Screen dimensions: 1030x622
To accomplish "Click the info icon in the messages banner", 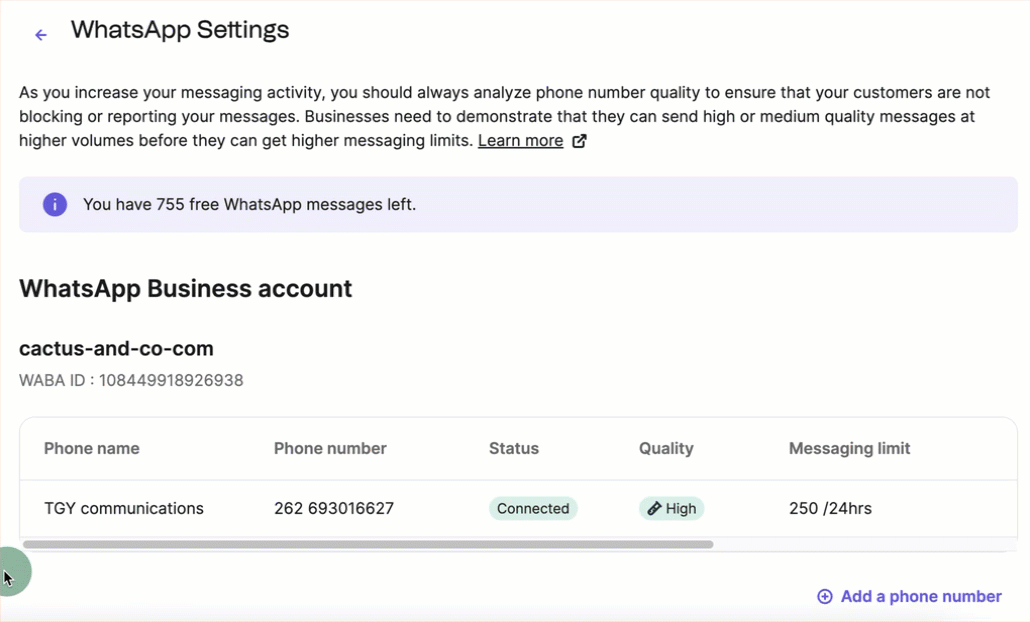I will pos(54,204).
